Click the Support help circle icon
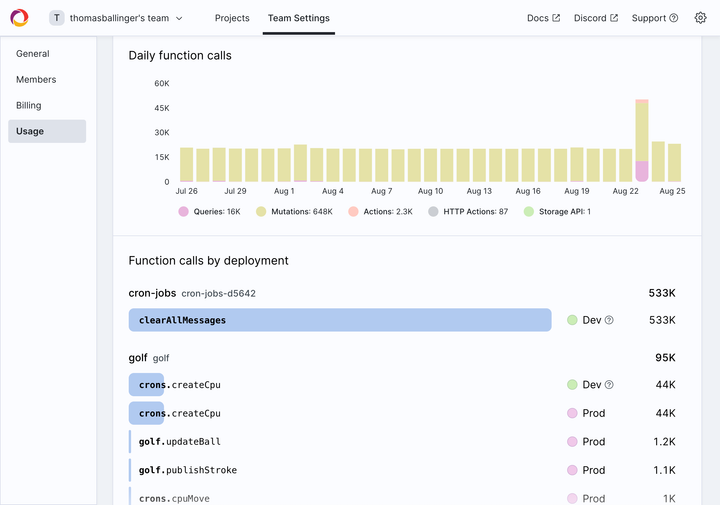720x505 pixels. point(674,18)
